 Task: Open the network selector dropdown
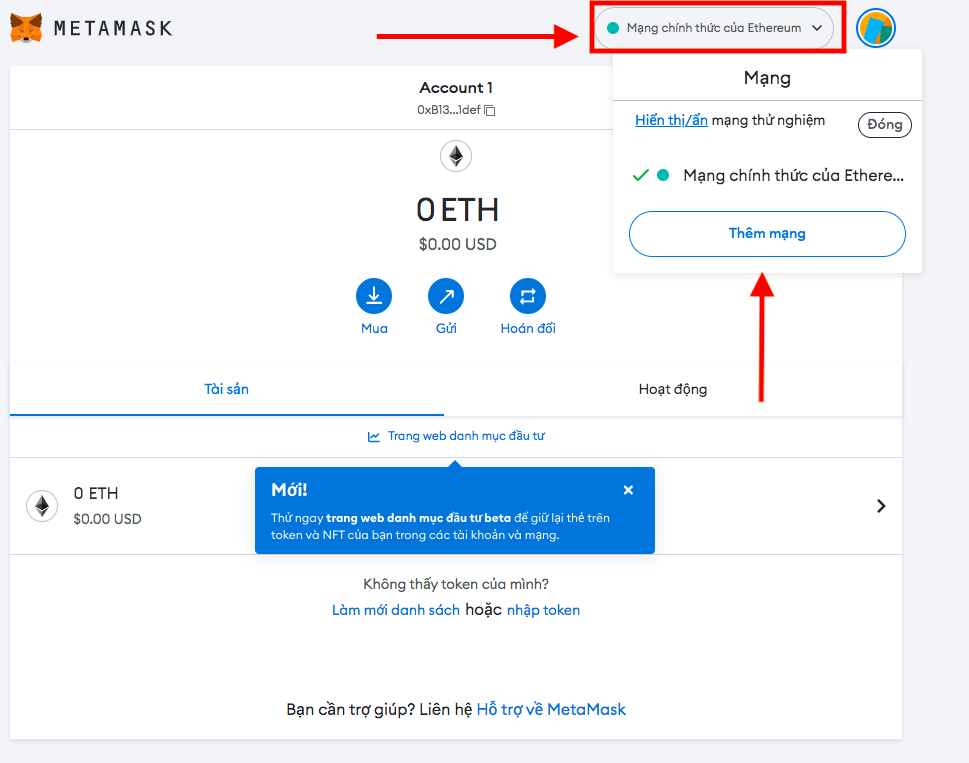714,28
